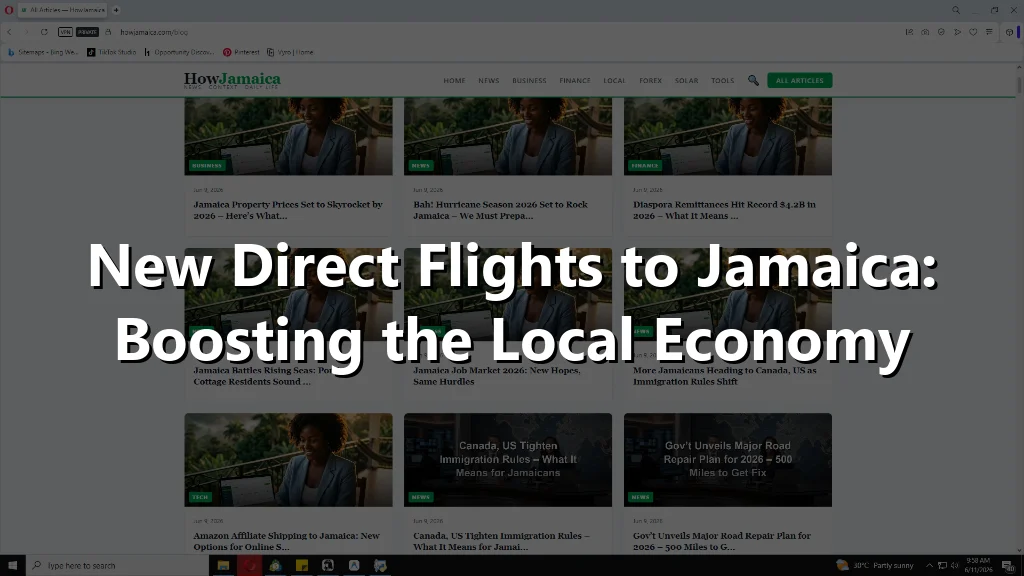Open the weather 30°C Partly sunny widget

point(875,566)
